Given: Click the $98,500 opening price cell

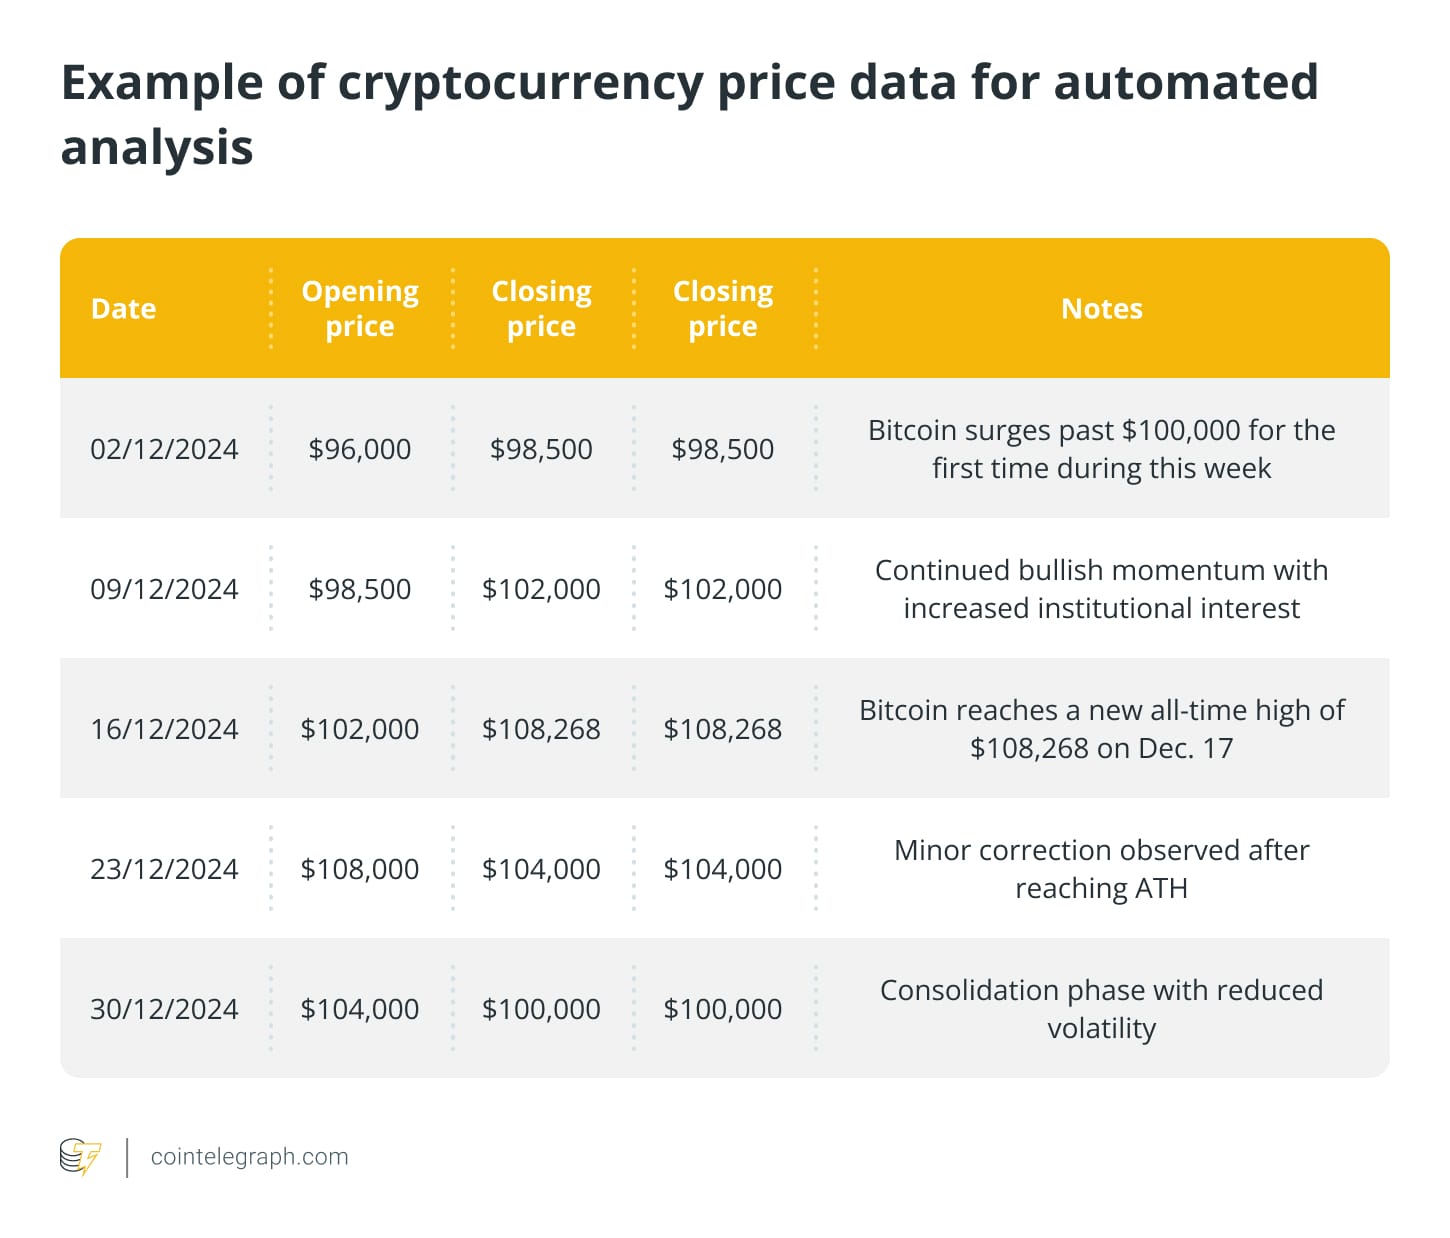Looking at the screenshot, I should 360,589.
